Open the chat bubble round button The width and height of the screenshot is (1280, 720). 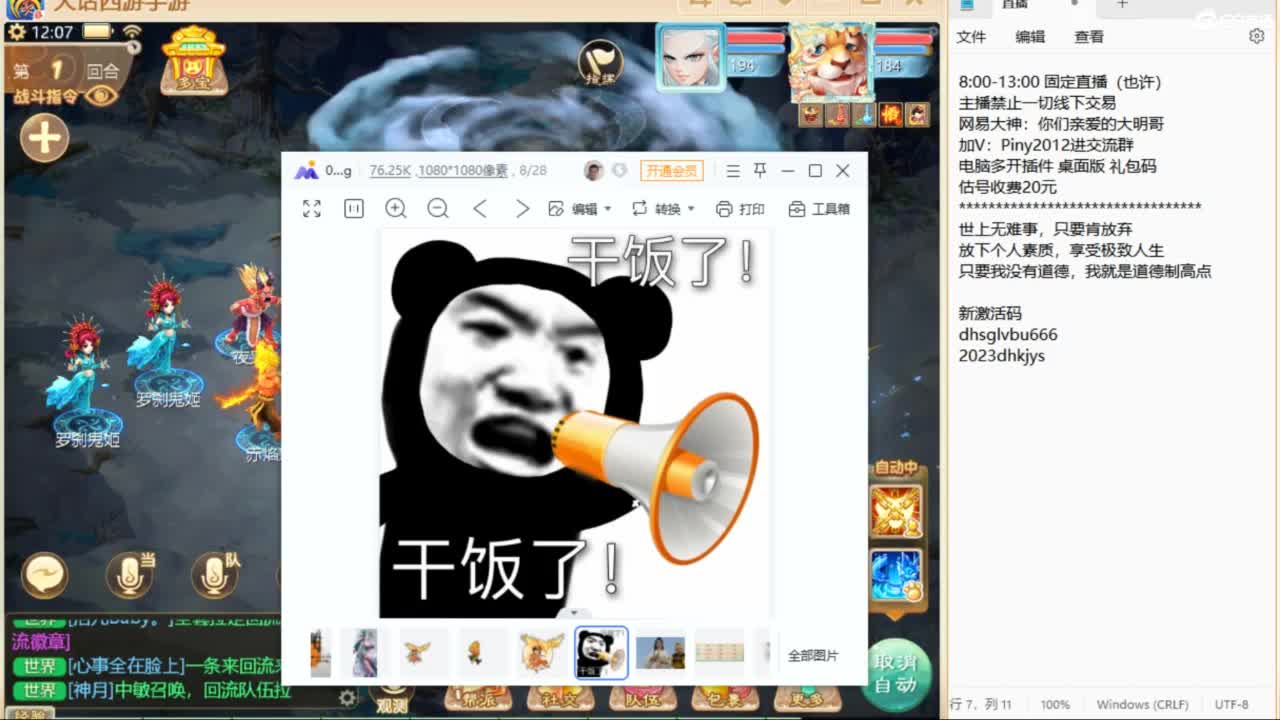[x=44, y=575]
